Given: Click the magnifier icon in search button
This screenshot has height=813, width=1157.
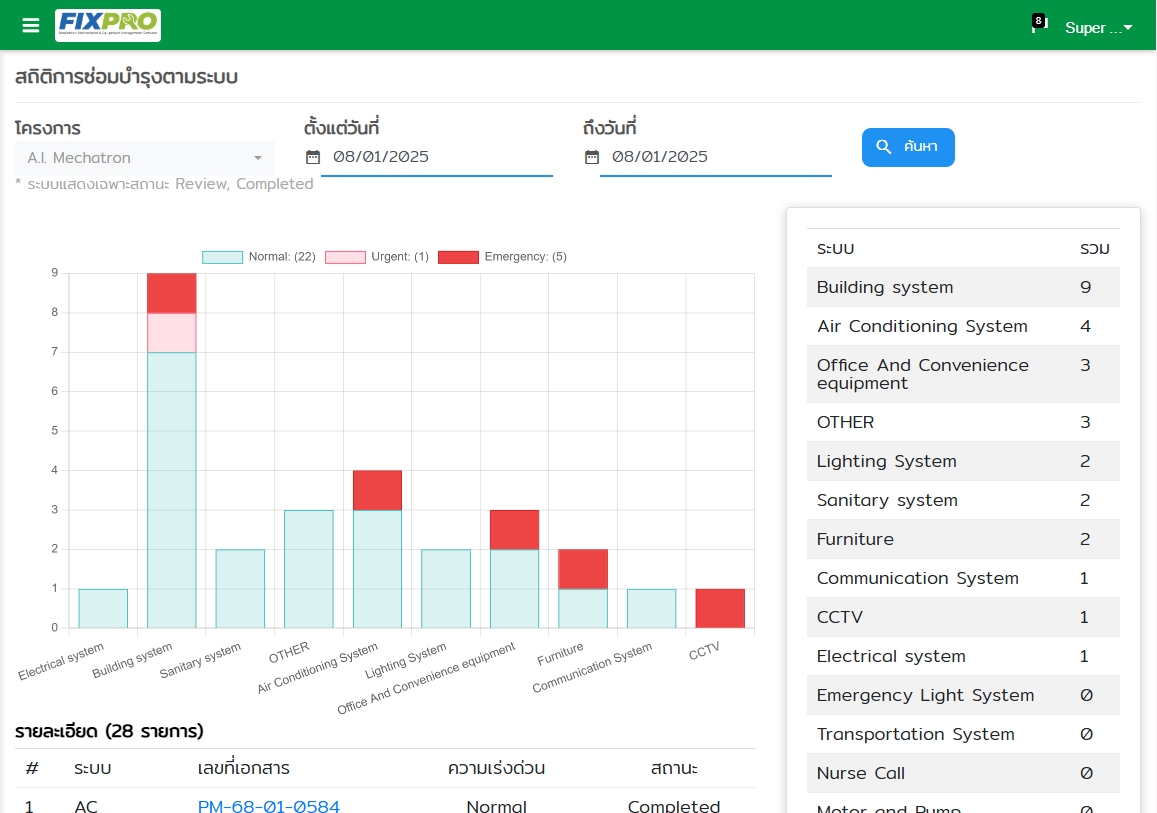Looking at the screenshot, I should point(884,147).
